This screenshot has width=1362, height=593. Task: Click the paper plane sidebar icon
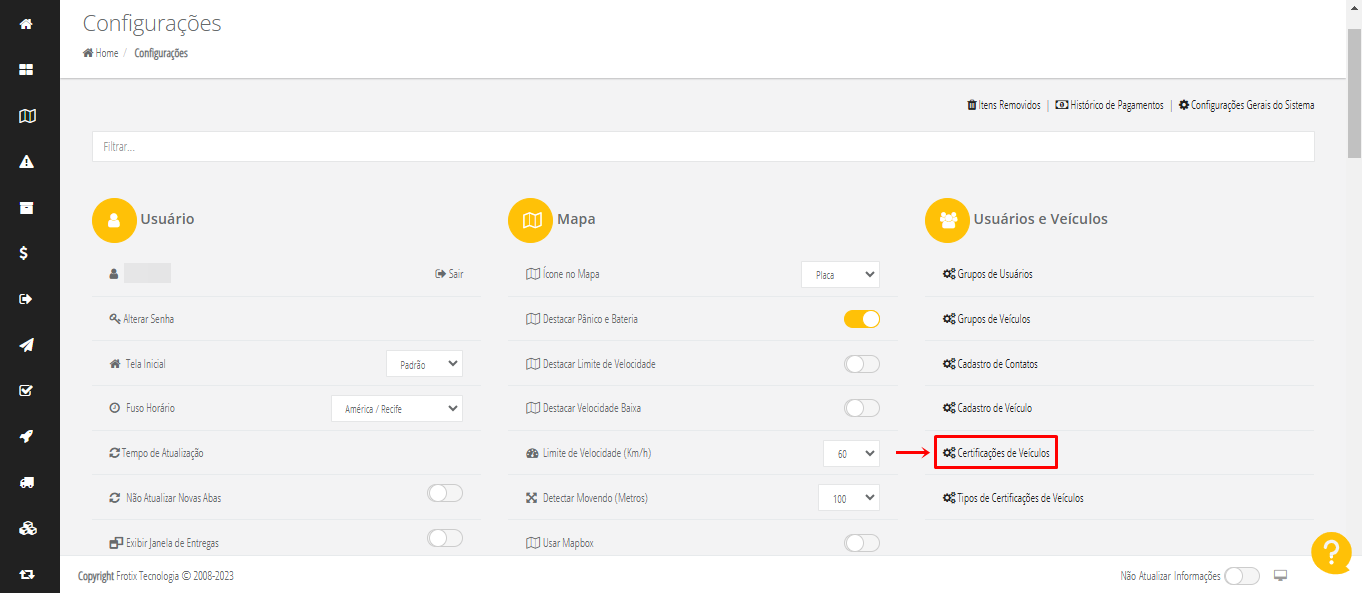click(27, 345)
